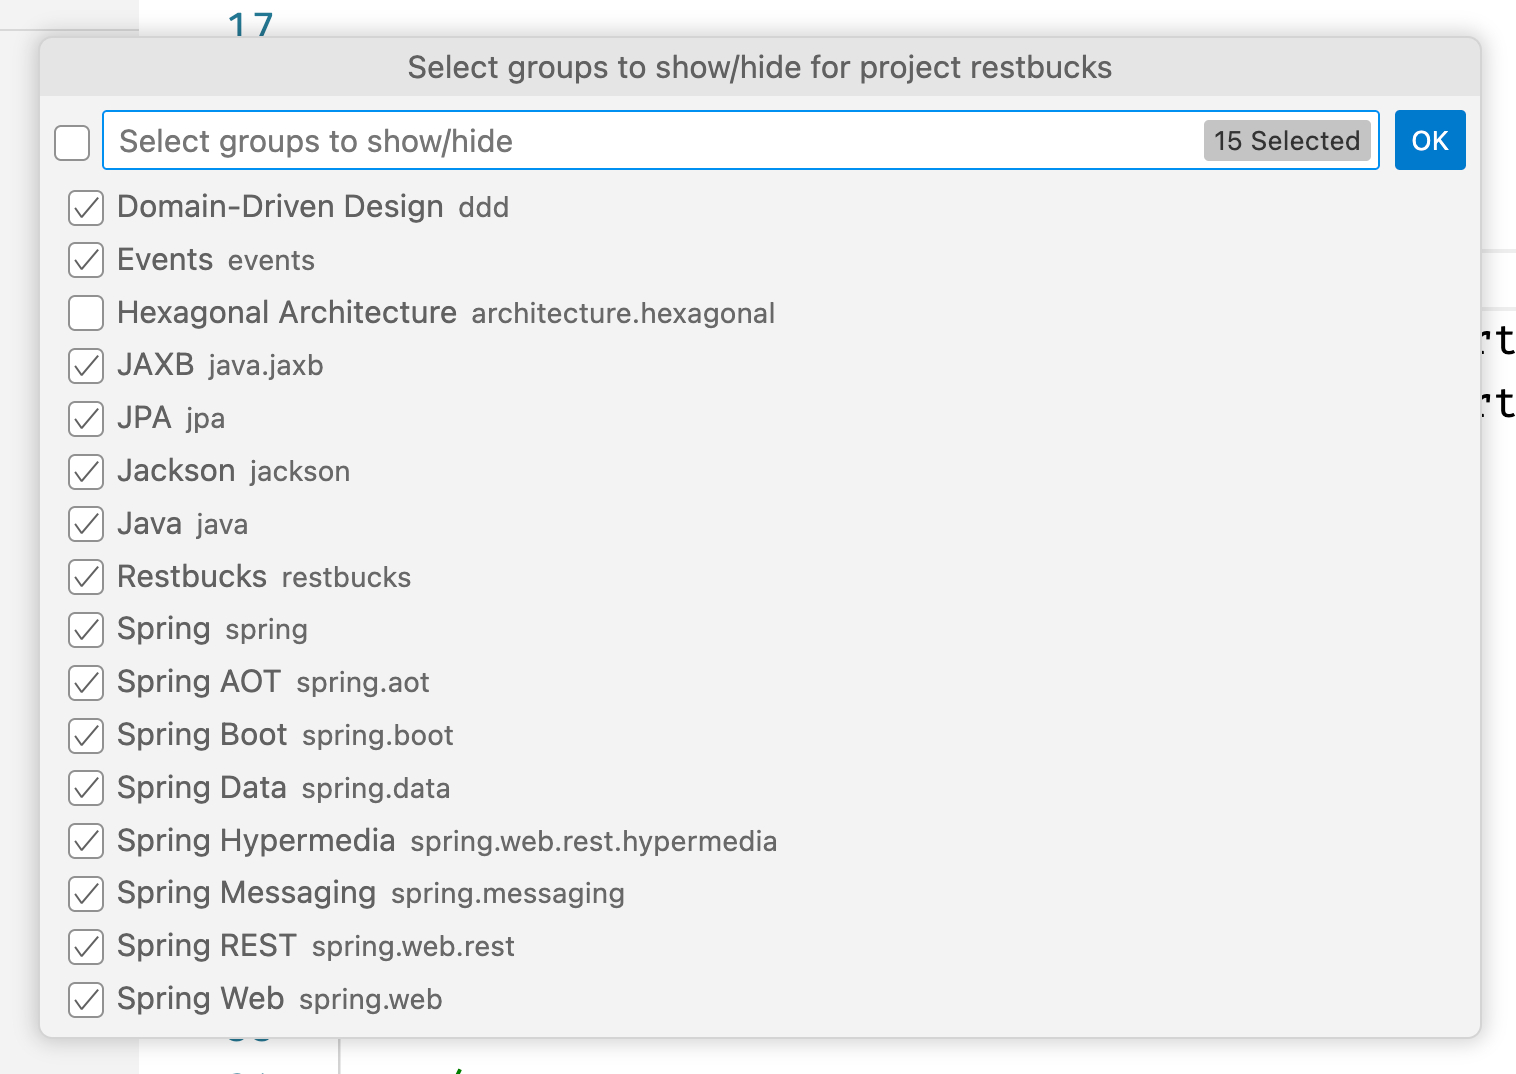The image size is (1516, 1074).
Task: Uncheck the Events group checkbox
Action: [86, 260]
